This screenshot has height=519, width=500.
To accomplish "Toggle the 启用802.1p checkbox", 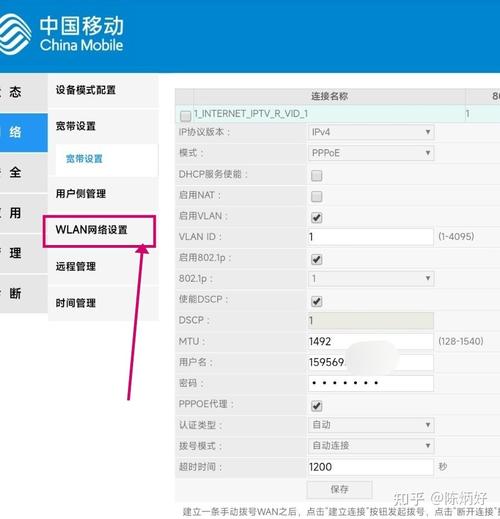I will point(316,259).
